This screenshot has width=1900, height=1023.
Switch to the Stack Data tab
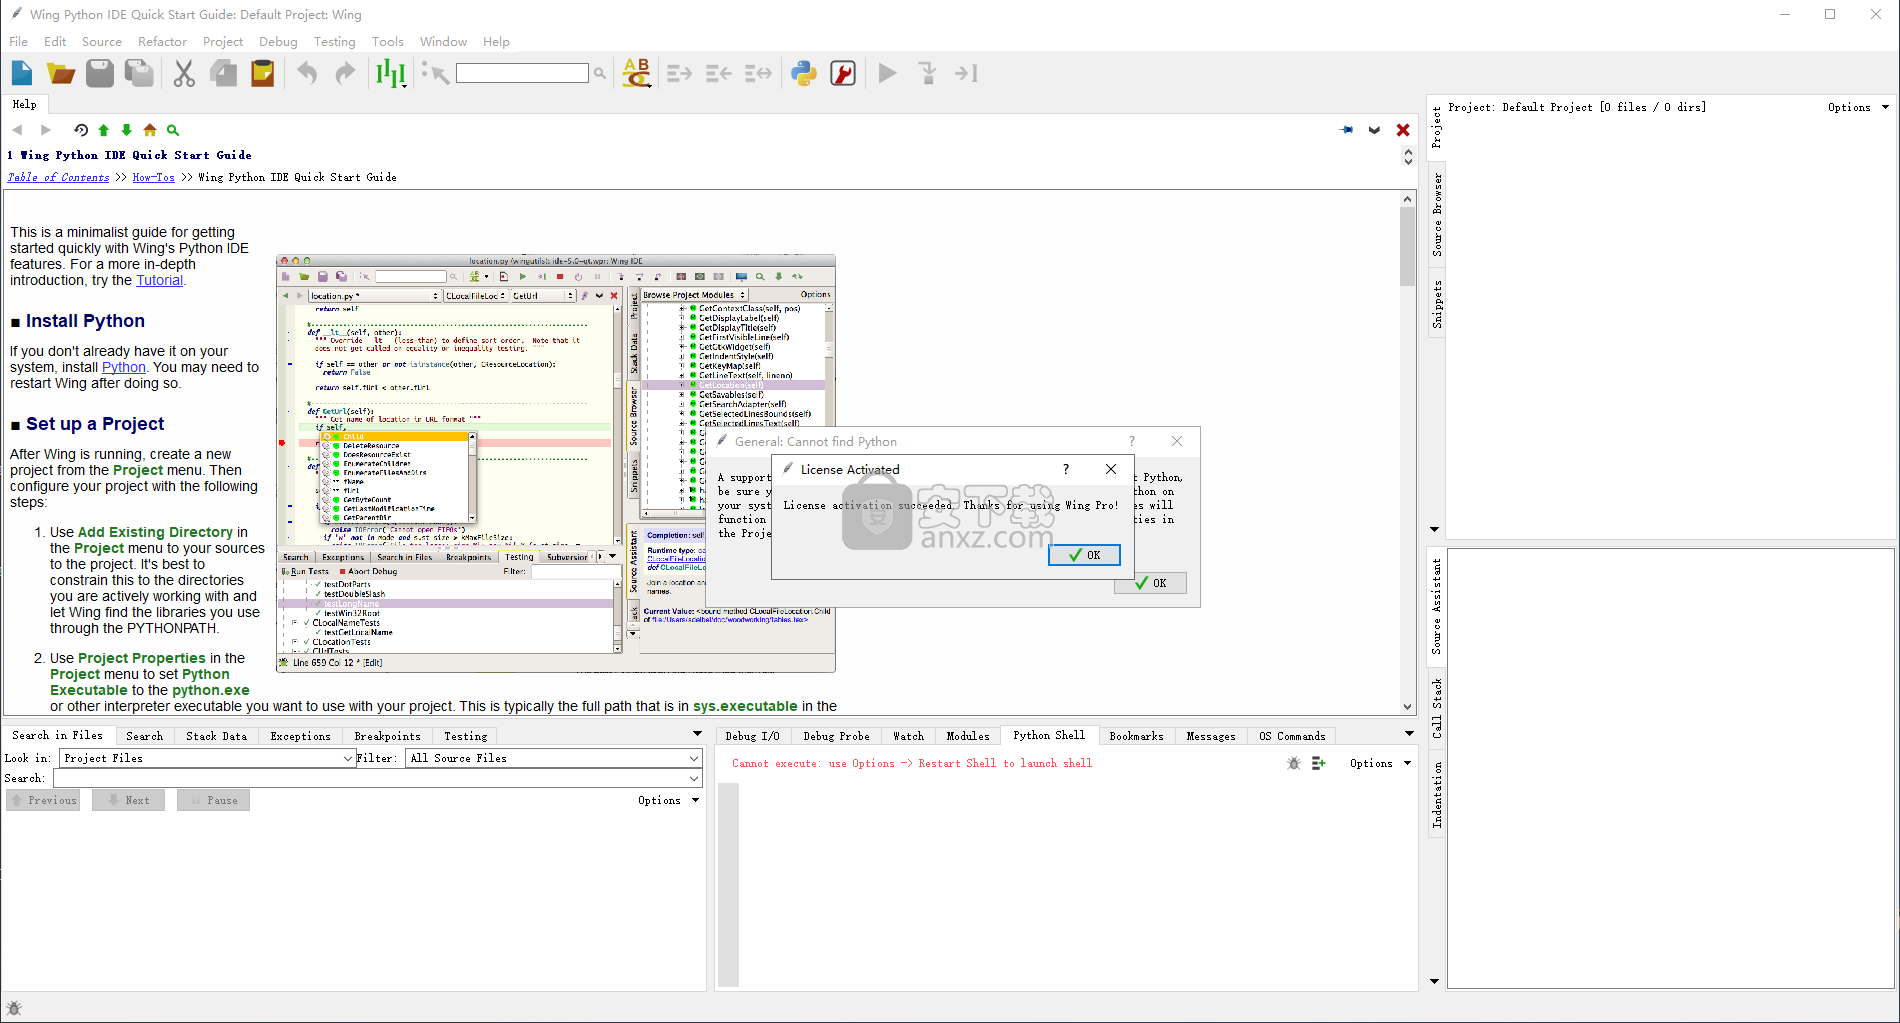(216, 736)
